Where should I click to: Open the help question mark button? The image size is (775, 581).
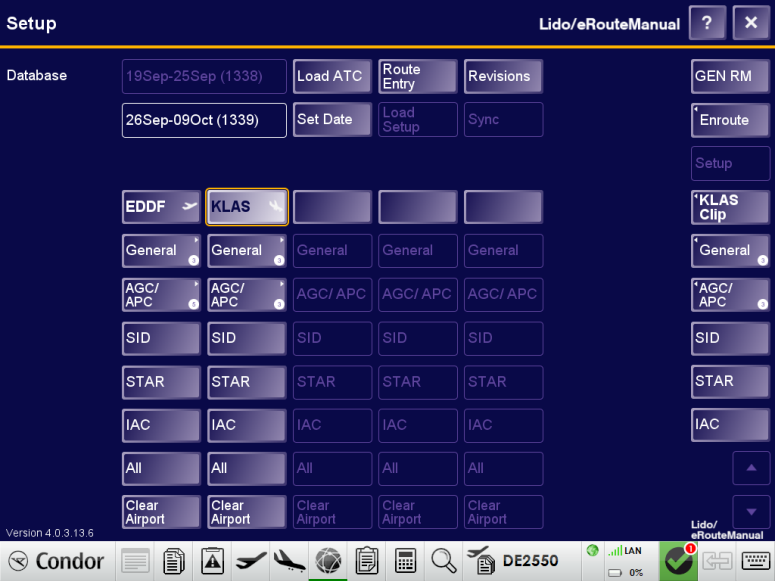707,23
